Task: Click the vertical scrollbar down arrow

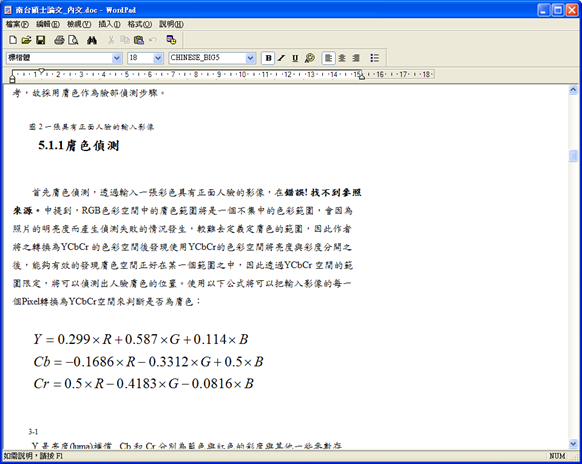Action: (x=573, y=443)
